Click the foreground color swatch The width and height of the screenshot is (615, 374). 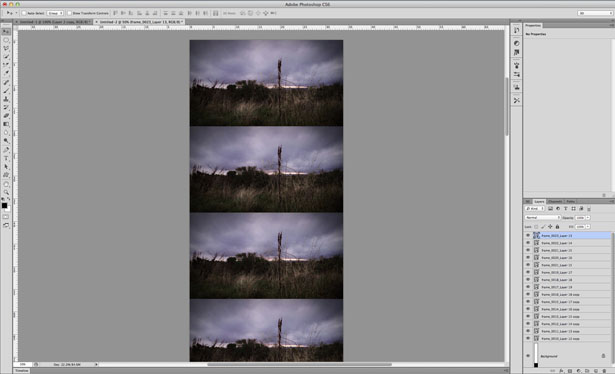4,205
